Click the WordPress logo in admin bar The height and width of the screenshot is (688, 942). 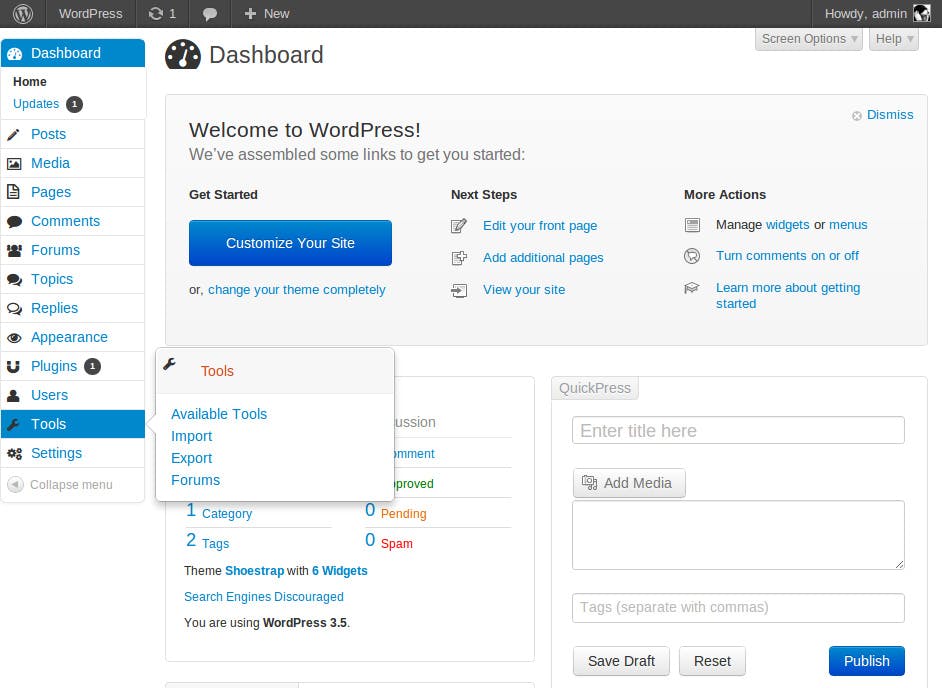pos(23,13)
